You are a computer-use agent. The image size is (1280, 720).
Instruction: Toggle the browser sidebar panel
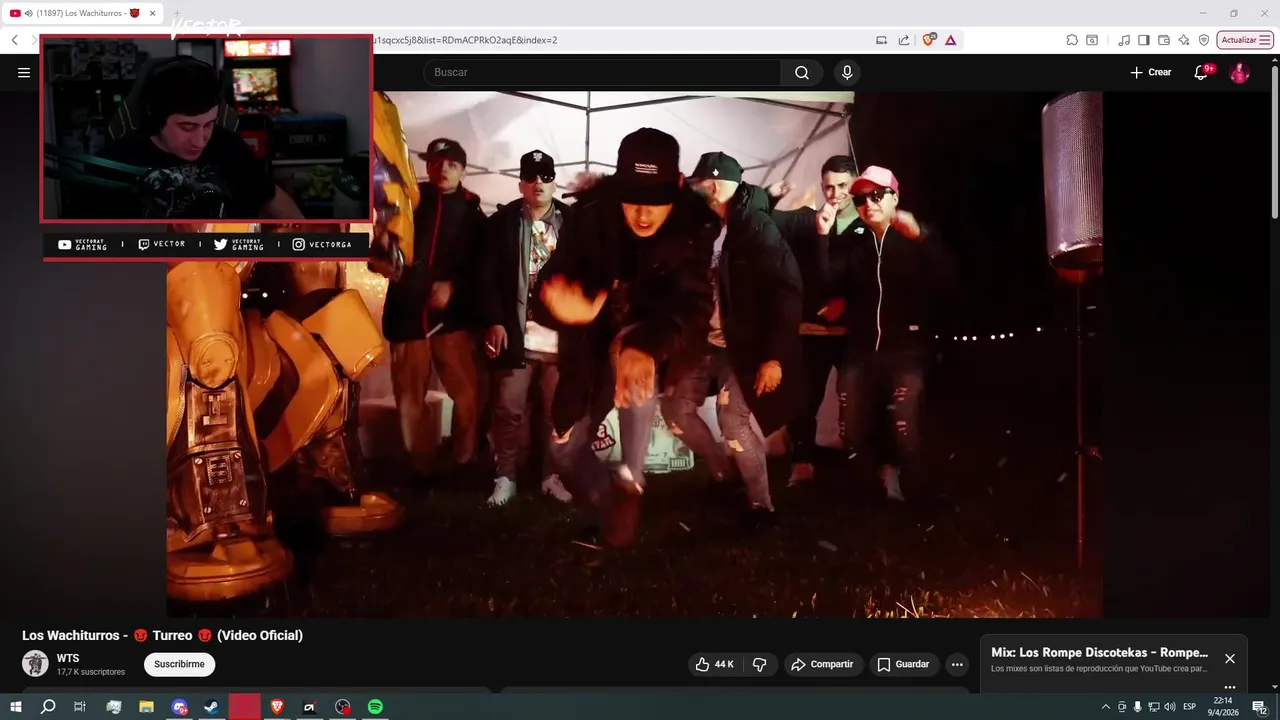coord(1144,40)
